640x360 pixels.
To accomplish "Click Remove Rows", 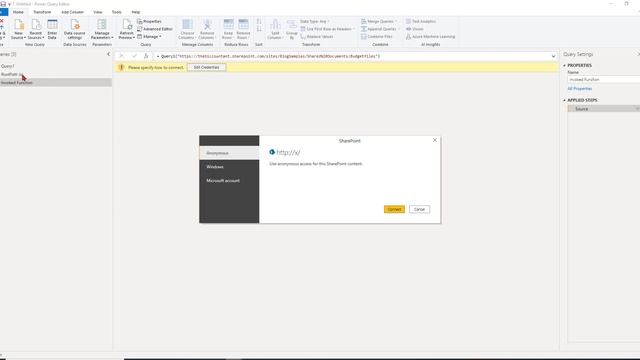I will [x=243, y=30].
